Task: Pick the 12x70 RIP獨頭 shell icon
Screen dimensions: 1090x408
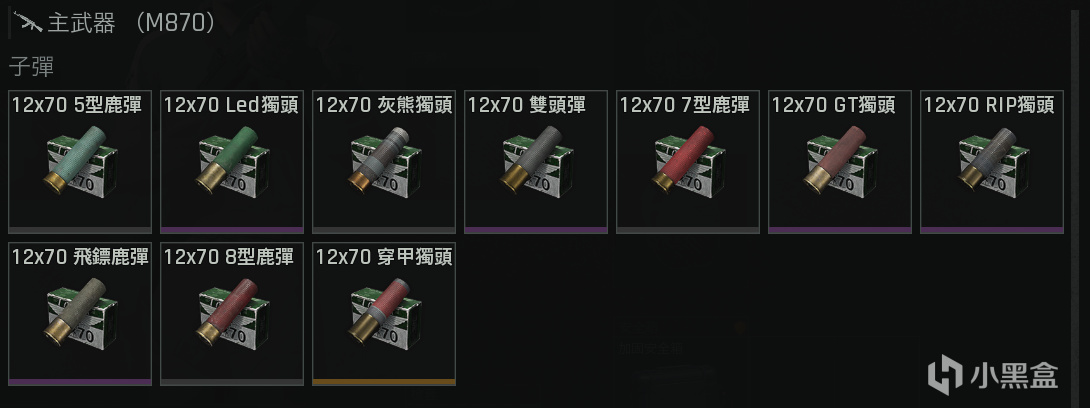Action: 992,161
